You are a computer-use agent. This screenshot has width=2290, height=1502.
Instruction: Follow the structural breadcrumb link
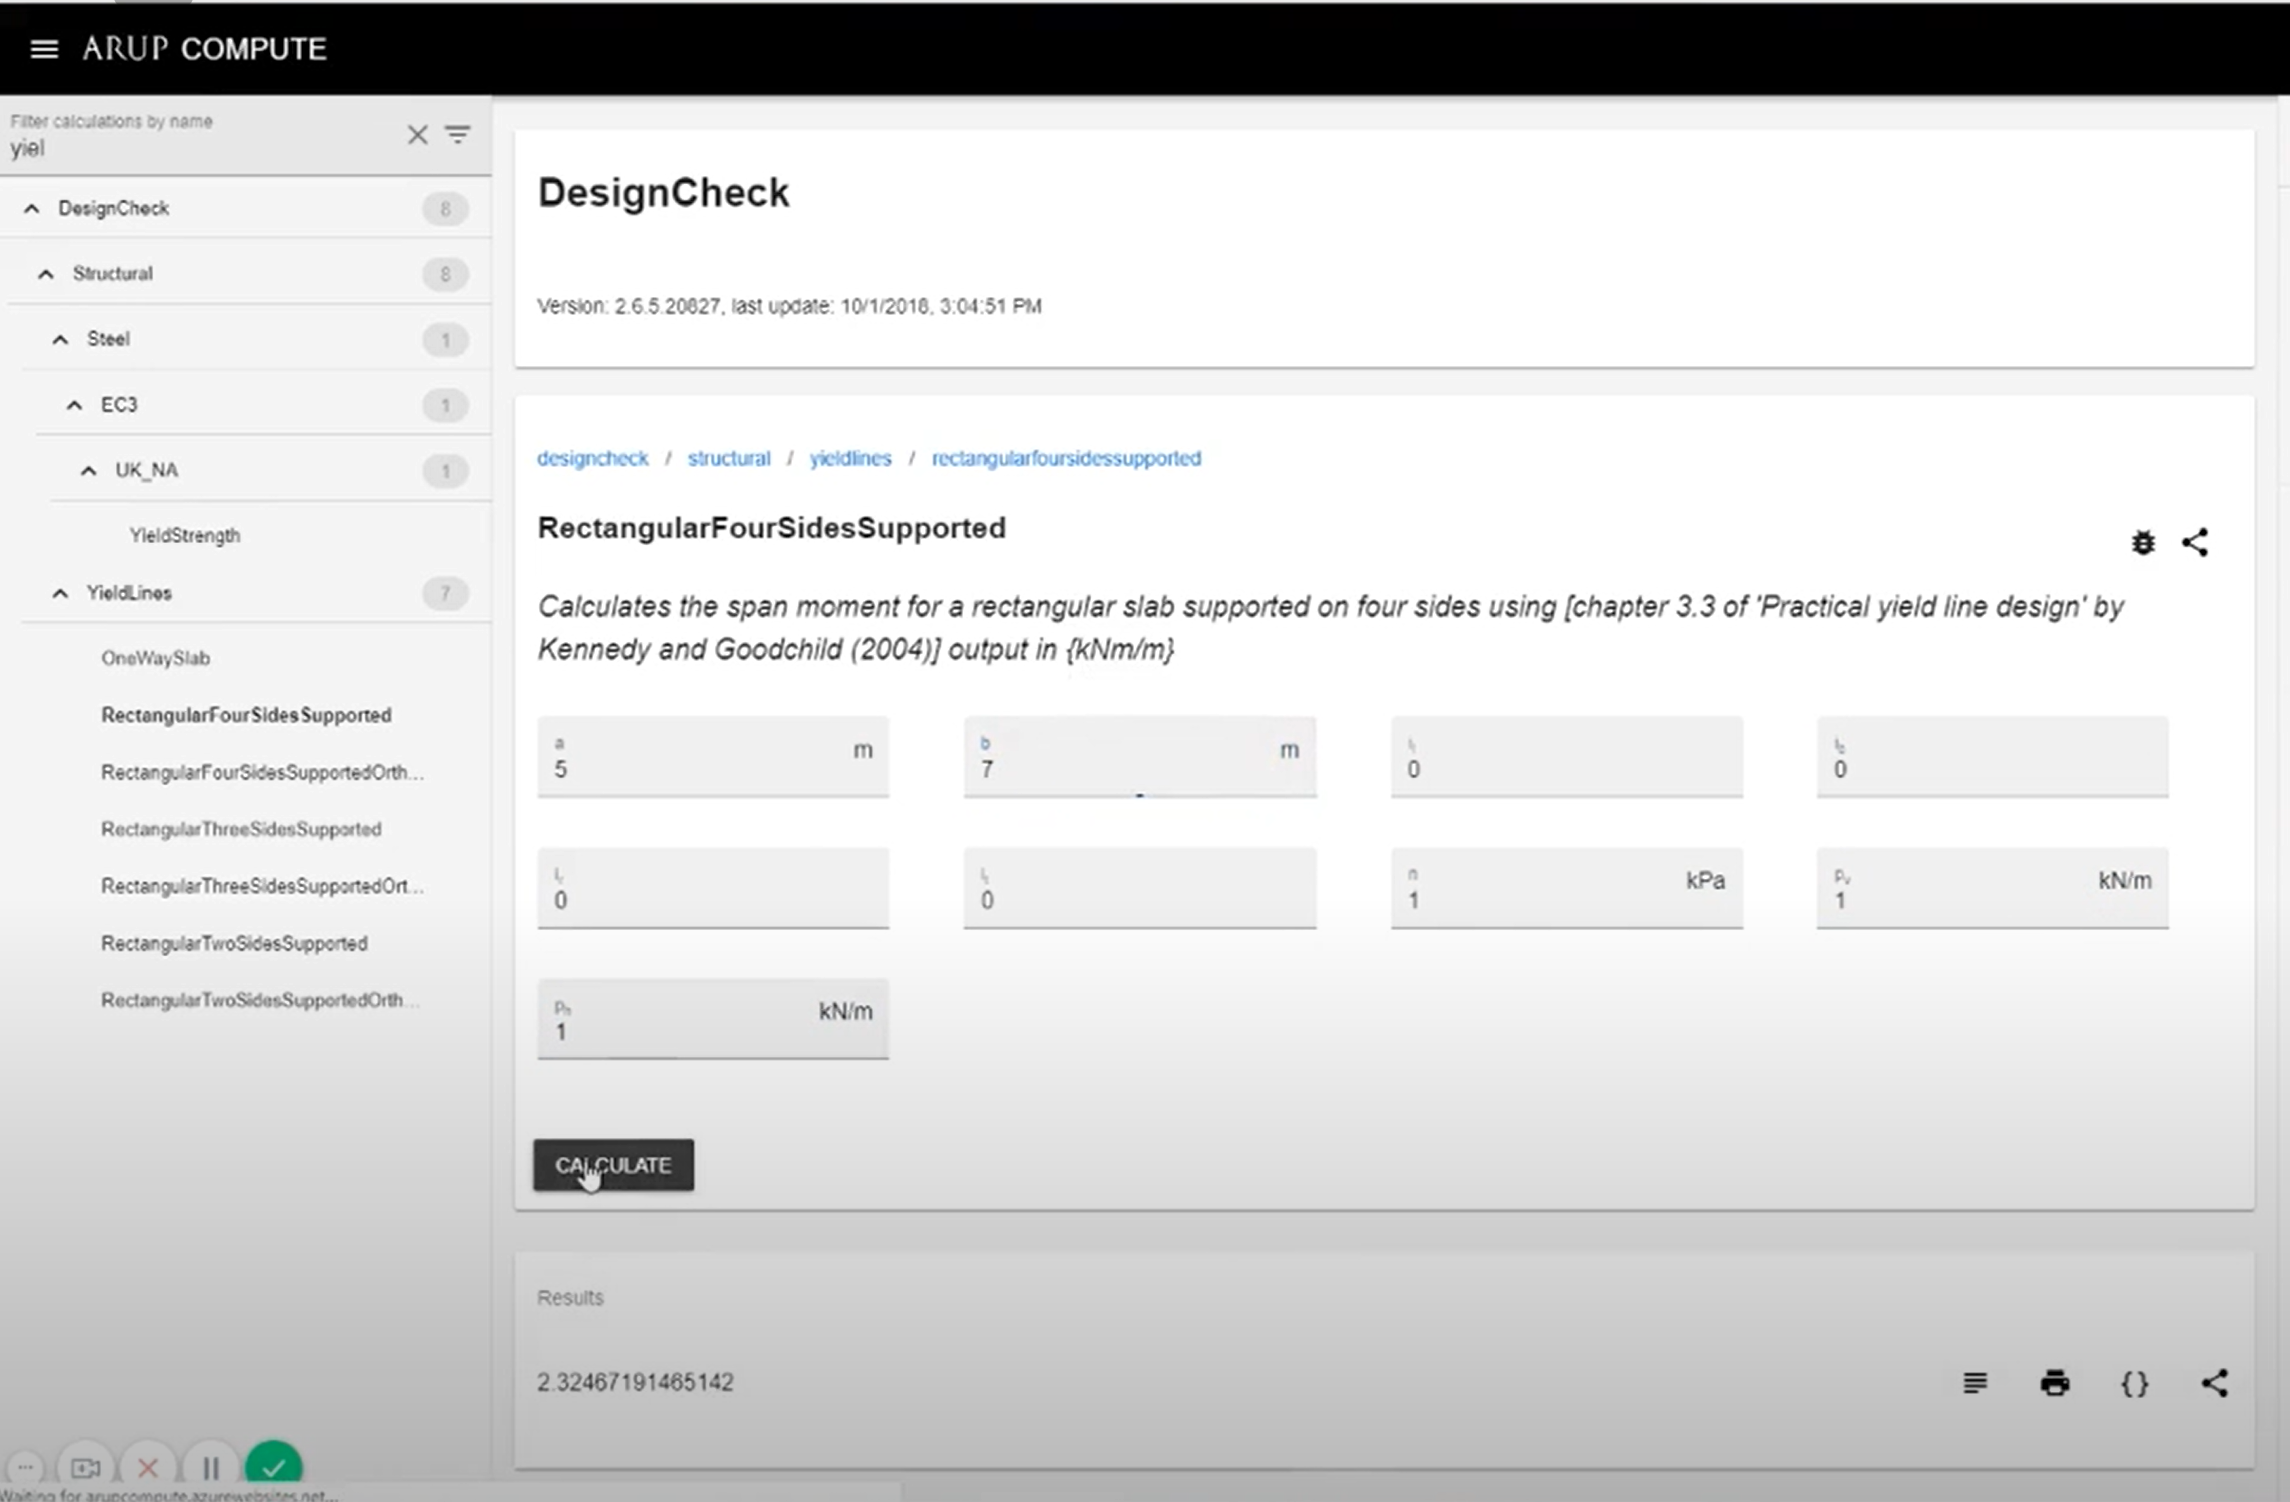[x=729, y=458]
